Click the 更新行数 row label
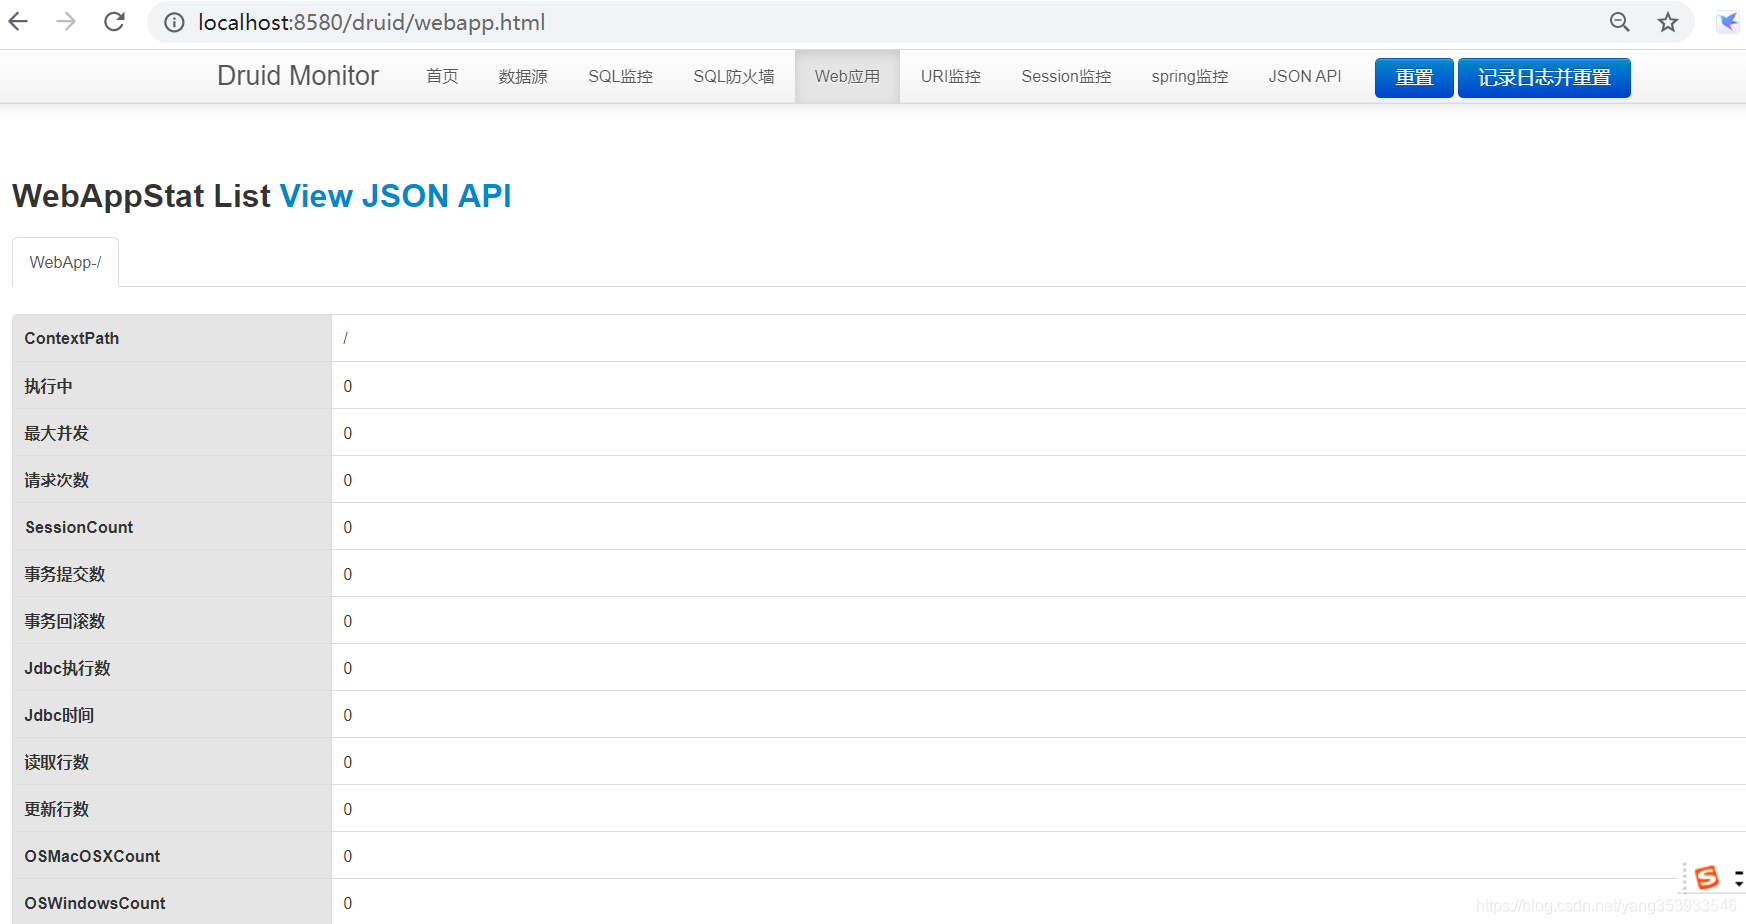 point(57,809)
